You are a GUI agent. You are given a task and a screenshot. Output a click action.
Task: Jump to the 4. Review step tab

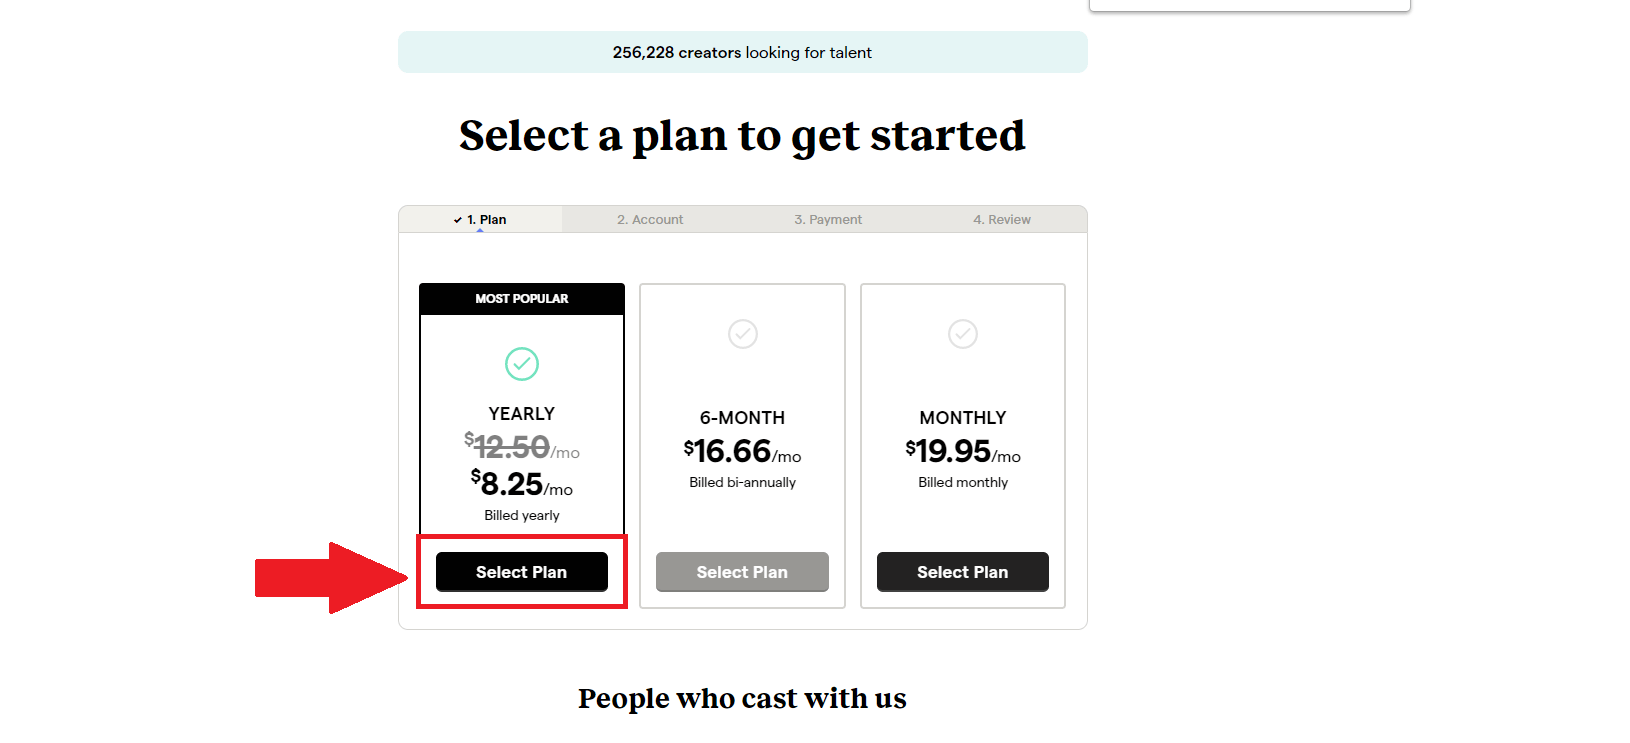click(1001, 220)
